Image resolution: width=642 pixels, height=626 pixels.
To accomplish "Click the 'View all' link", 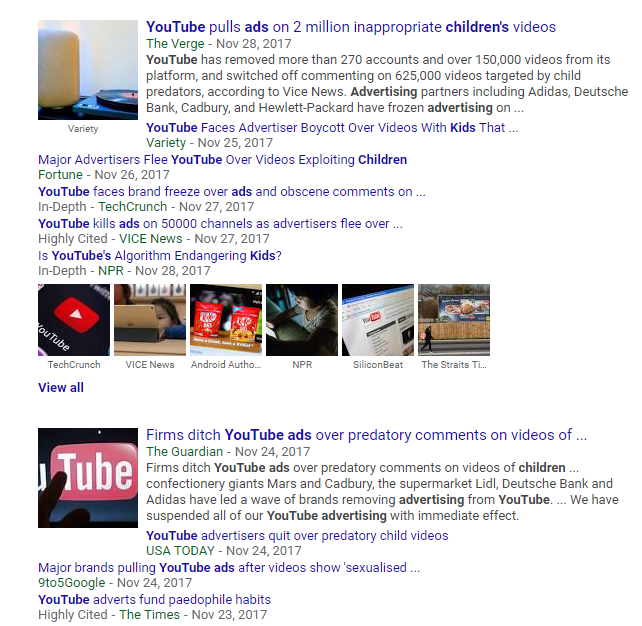I will [61, 387].
